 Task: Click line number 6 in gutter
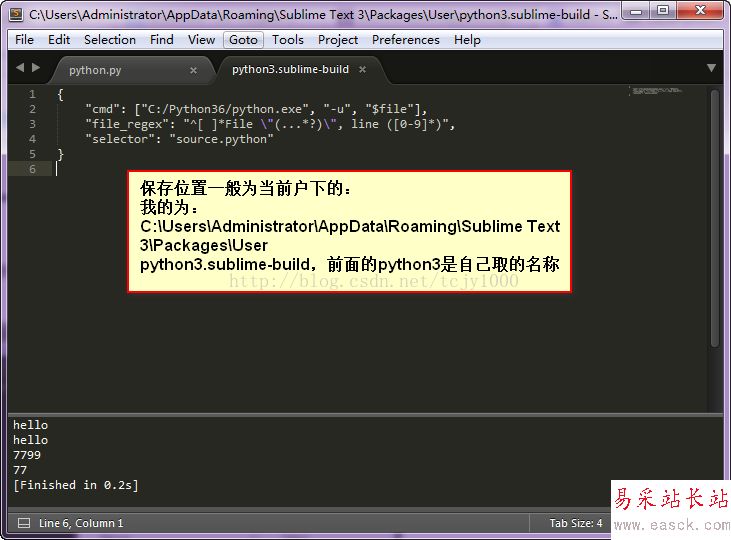(x=32, y=169)
